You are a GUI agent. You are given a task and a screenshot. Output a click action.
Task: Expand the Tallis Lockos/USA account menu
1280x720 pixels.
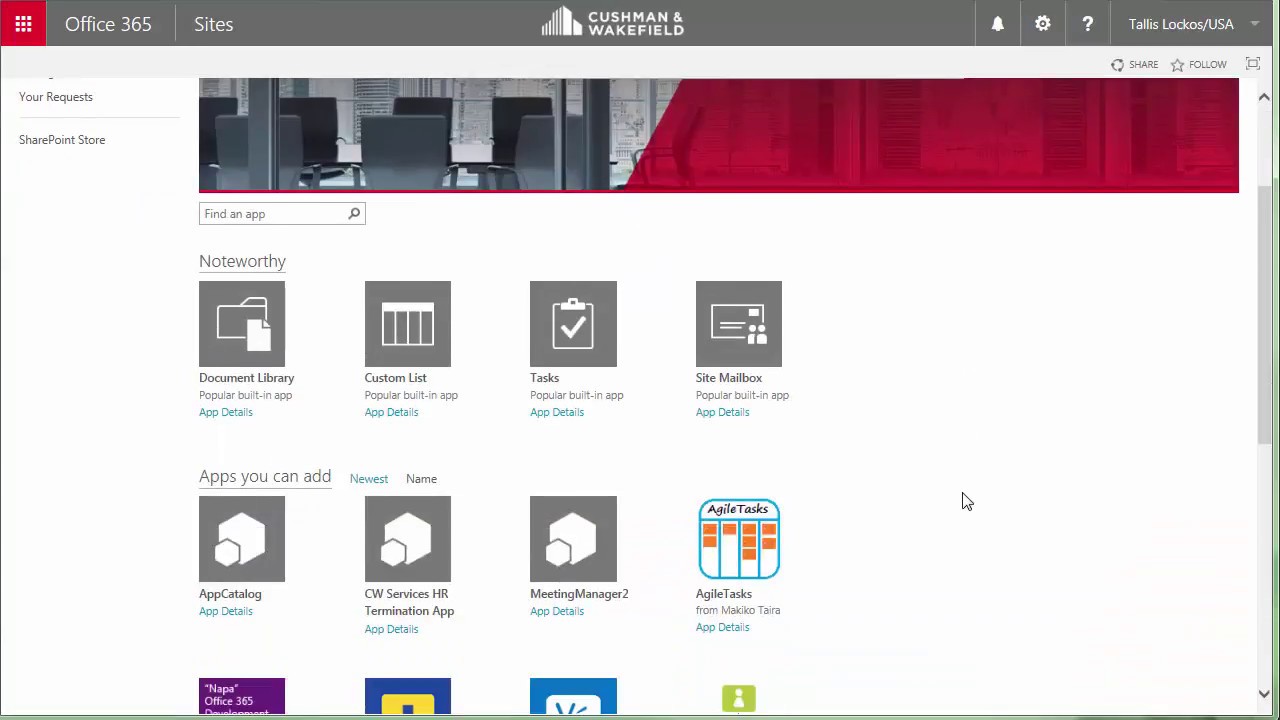1193,23
